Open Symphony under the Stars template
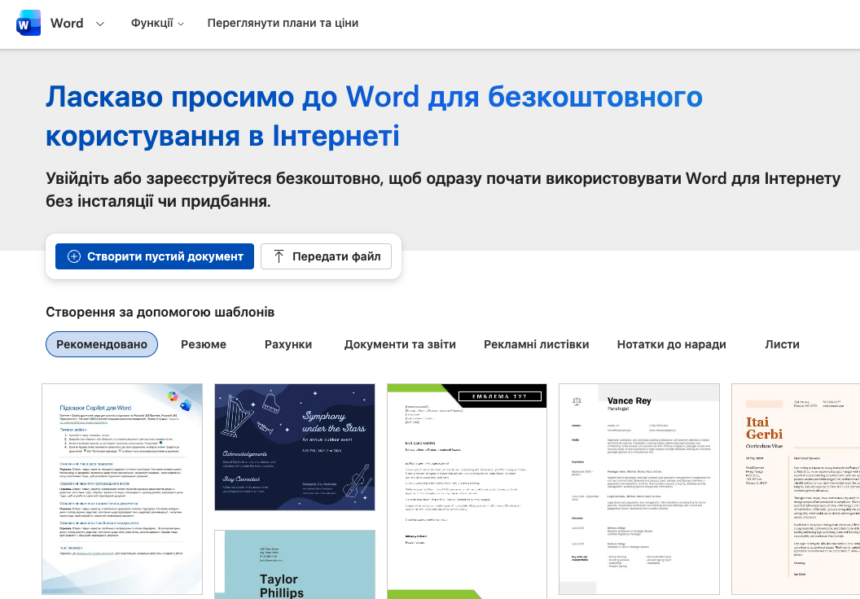Viewport: 860px width, 599px height. [295, 447]
